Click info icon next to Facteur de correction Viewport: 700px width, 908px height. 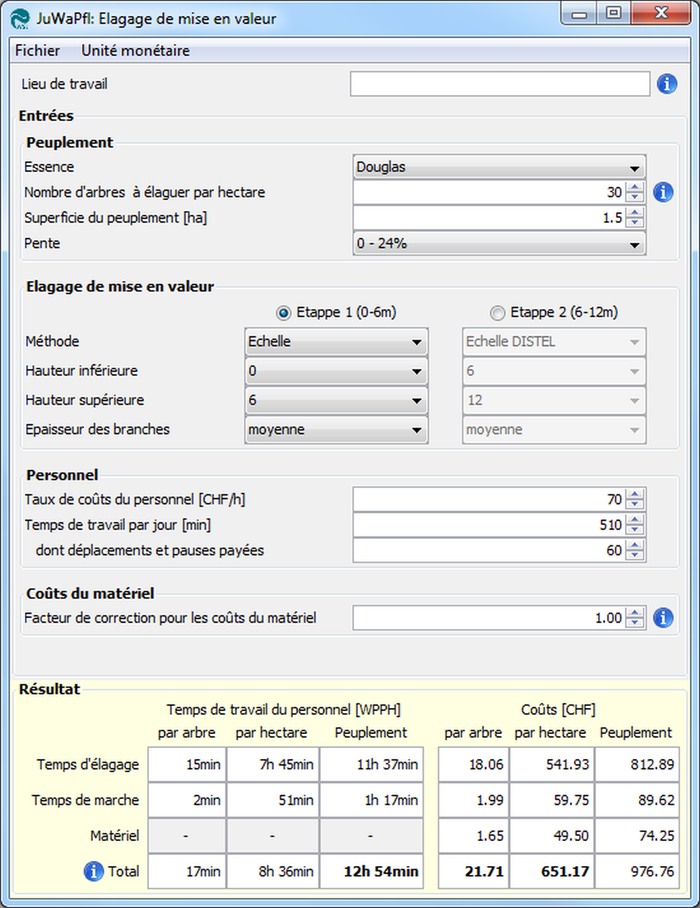pos(662,618)
